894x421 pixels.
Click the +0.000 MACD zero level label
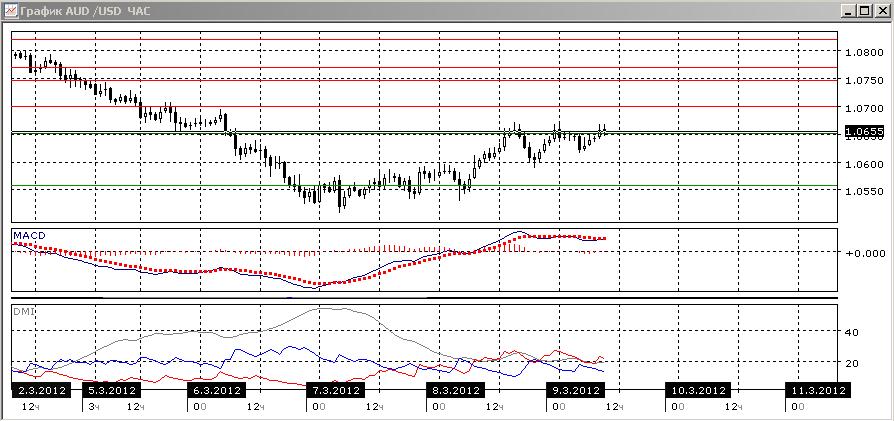coord(863,253)
